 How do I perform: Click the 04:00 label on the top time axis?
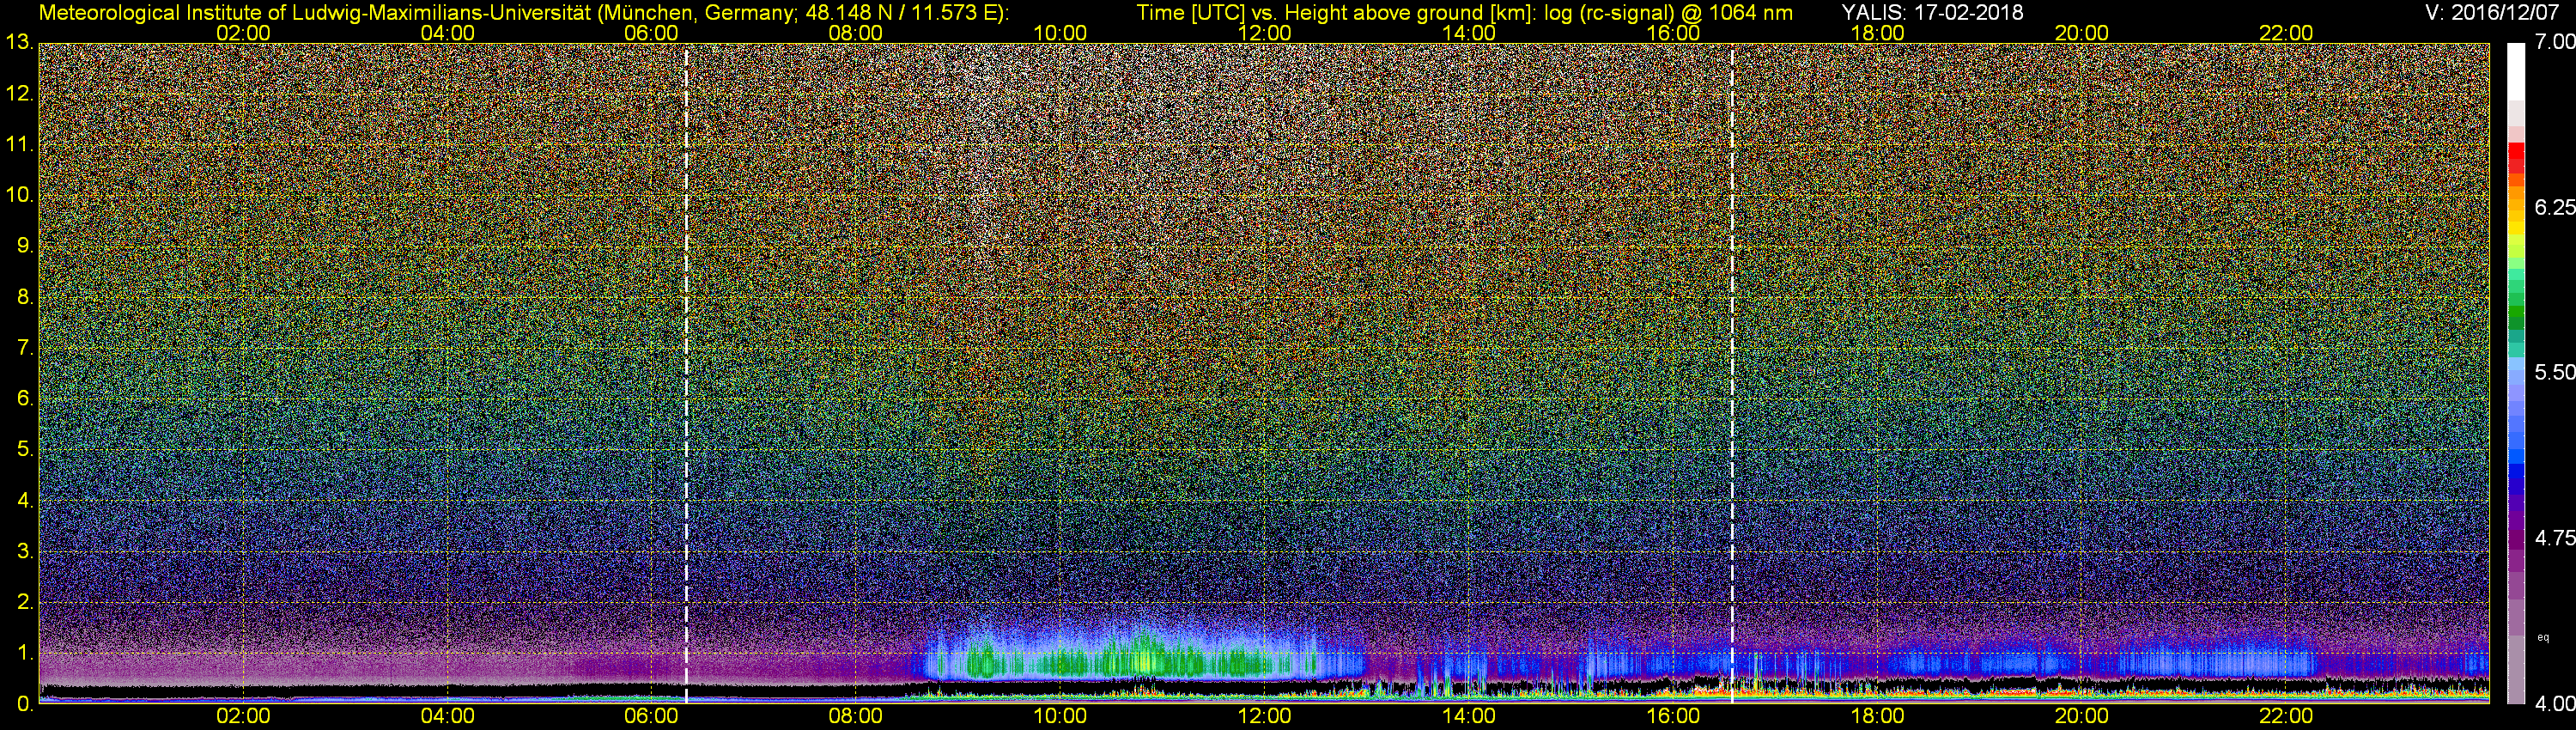447,33
